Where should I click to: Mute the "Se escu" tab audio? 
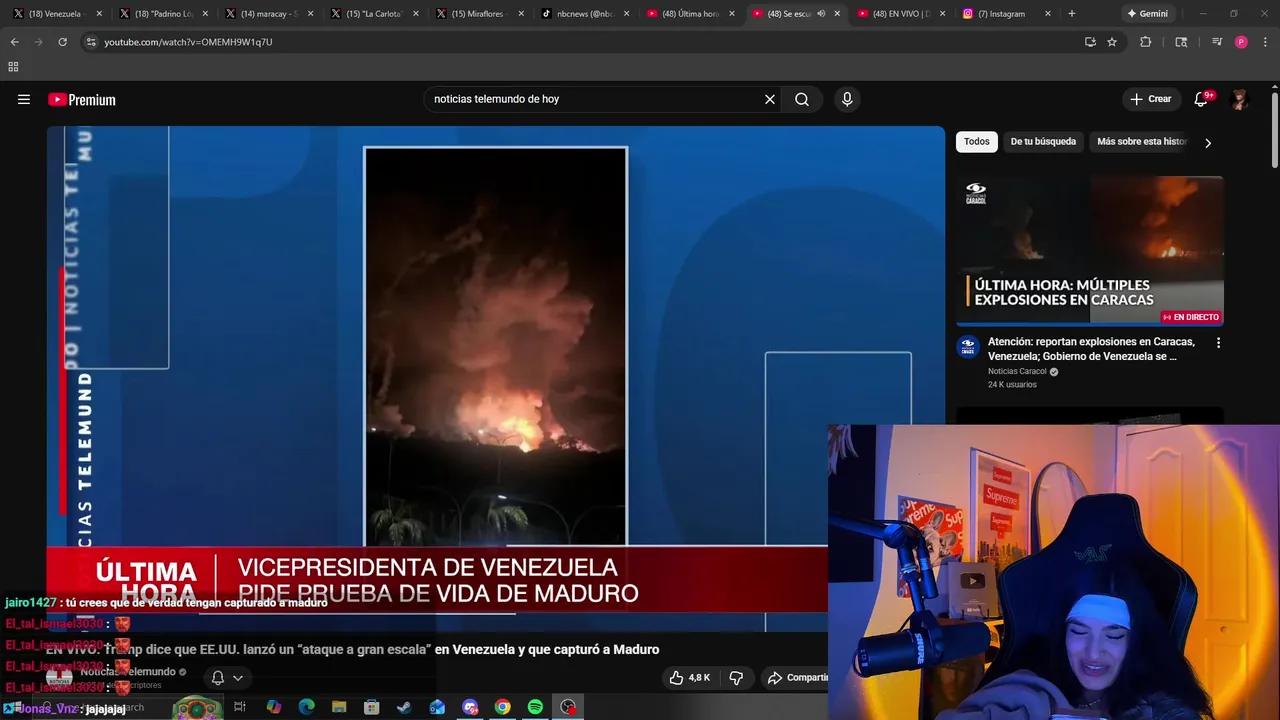(x=821, y=14)
